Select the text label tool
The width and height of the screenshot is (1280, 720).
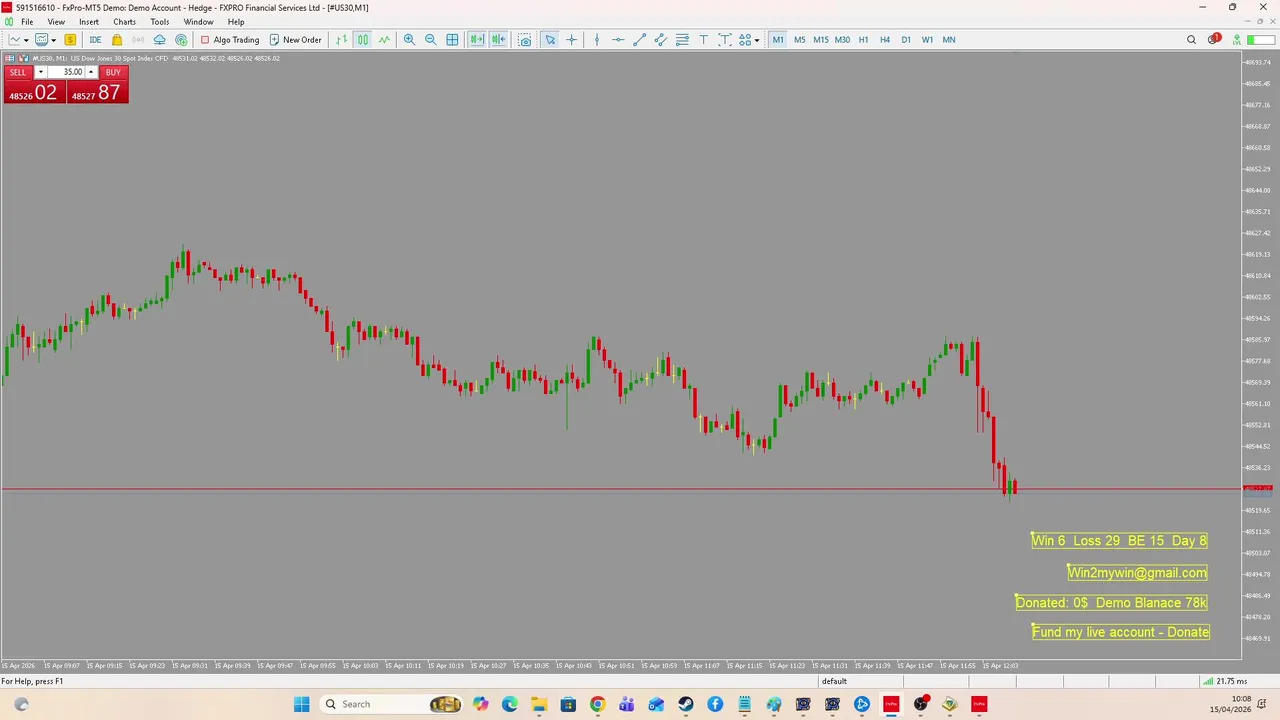(x=725, y=40)
